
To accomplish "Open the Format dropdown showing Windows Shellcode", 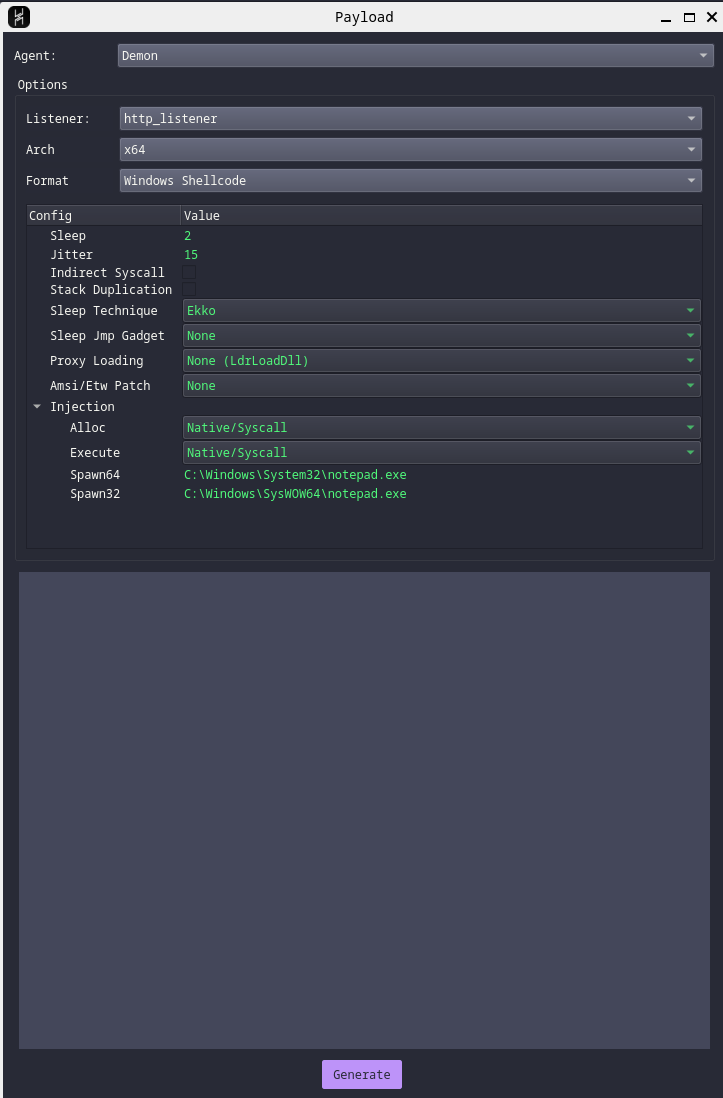I will click(411, 180).
